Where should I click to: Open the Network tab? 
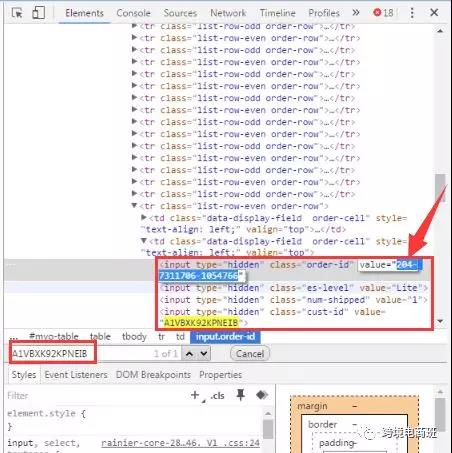228,13
